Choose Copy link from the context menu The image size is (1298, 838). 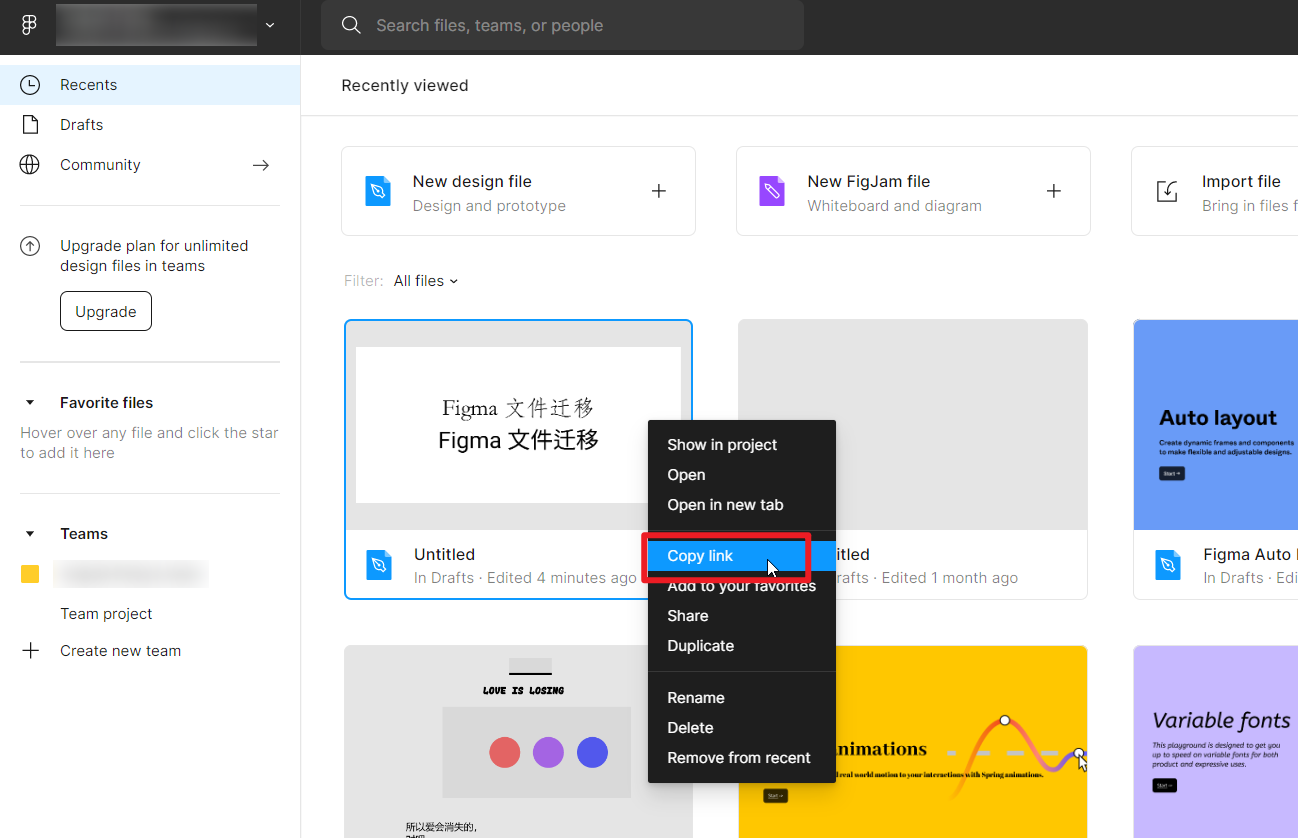[x=700, y=555]
